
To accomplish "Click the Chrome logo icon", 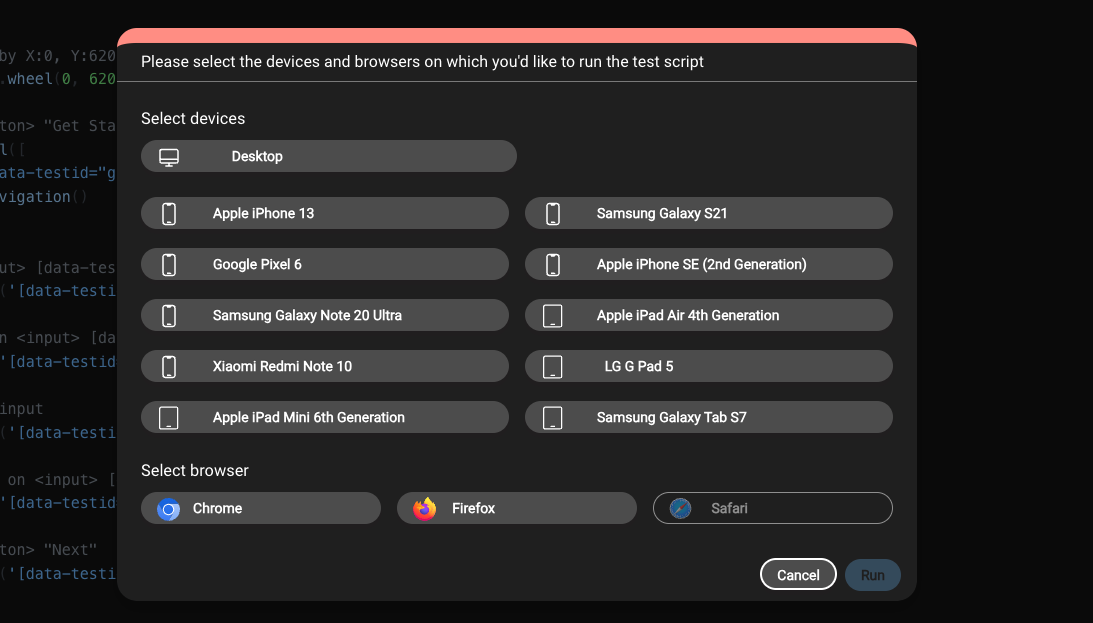I will 168,509.
